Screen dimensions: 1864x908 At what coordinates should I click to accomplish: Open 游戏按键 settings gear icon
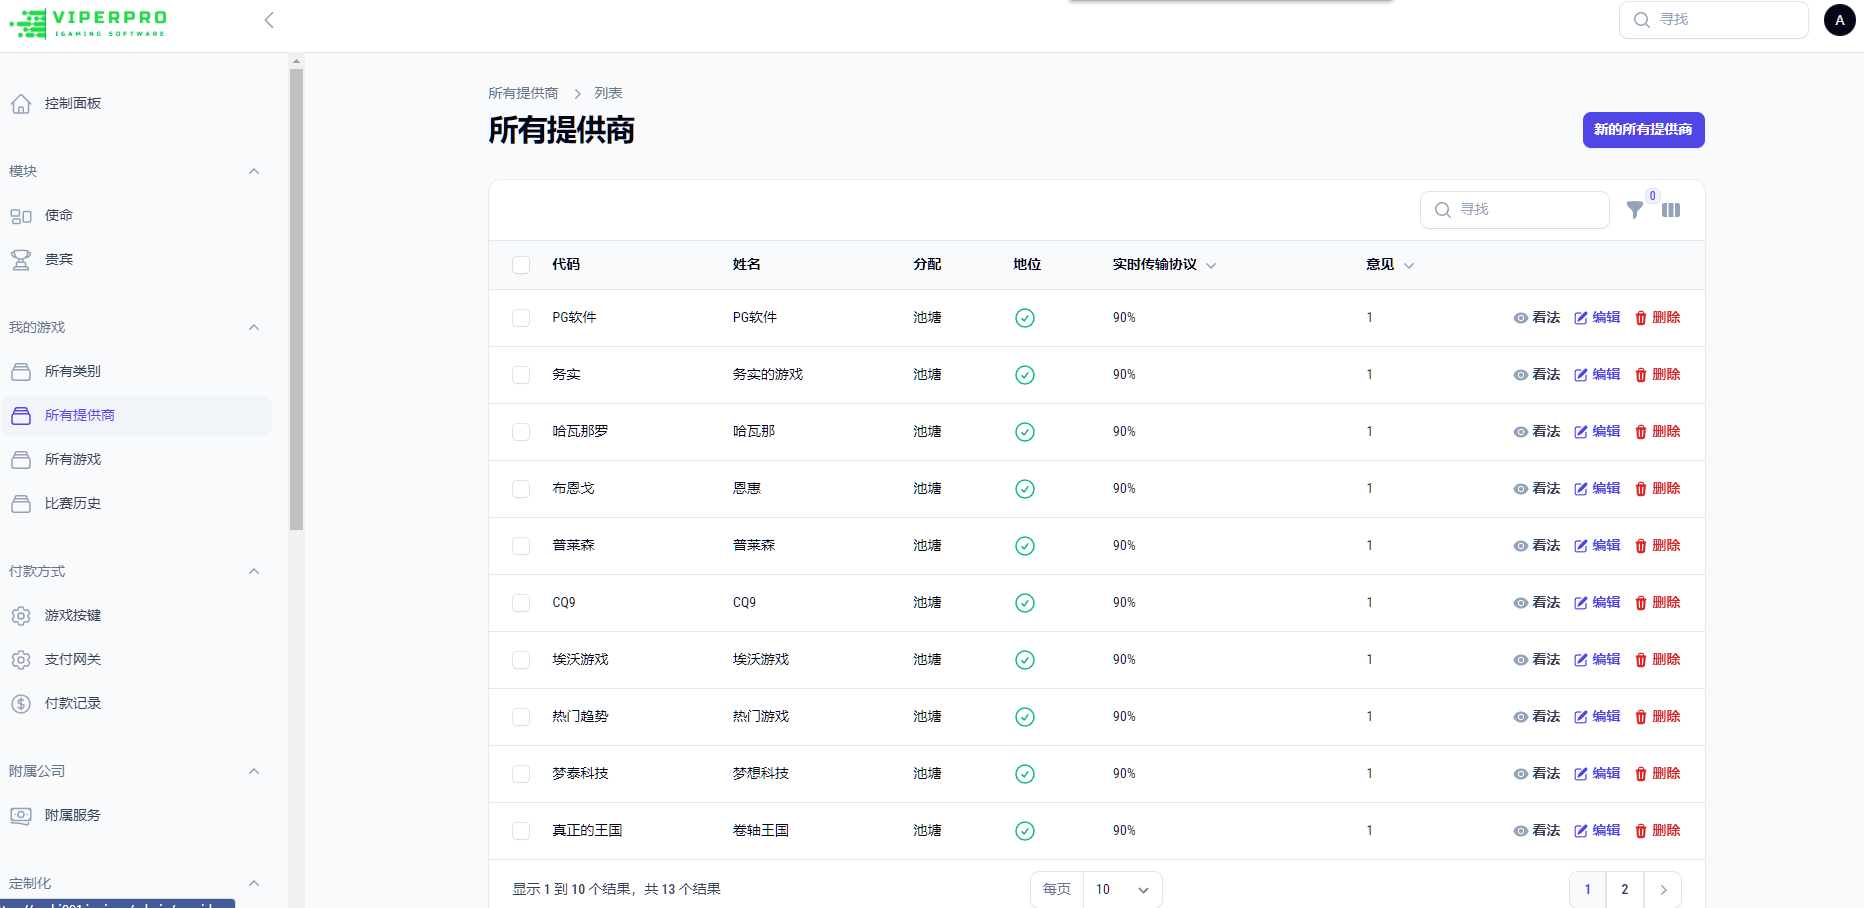[21, 615]
